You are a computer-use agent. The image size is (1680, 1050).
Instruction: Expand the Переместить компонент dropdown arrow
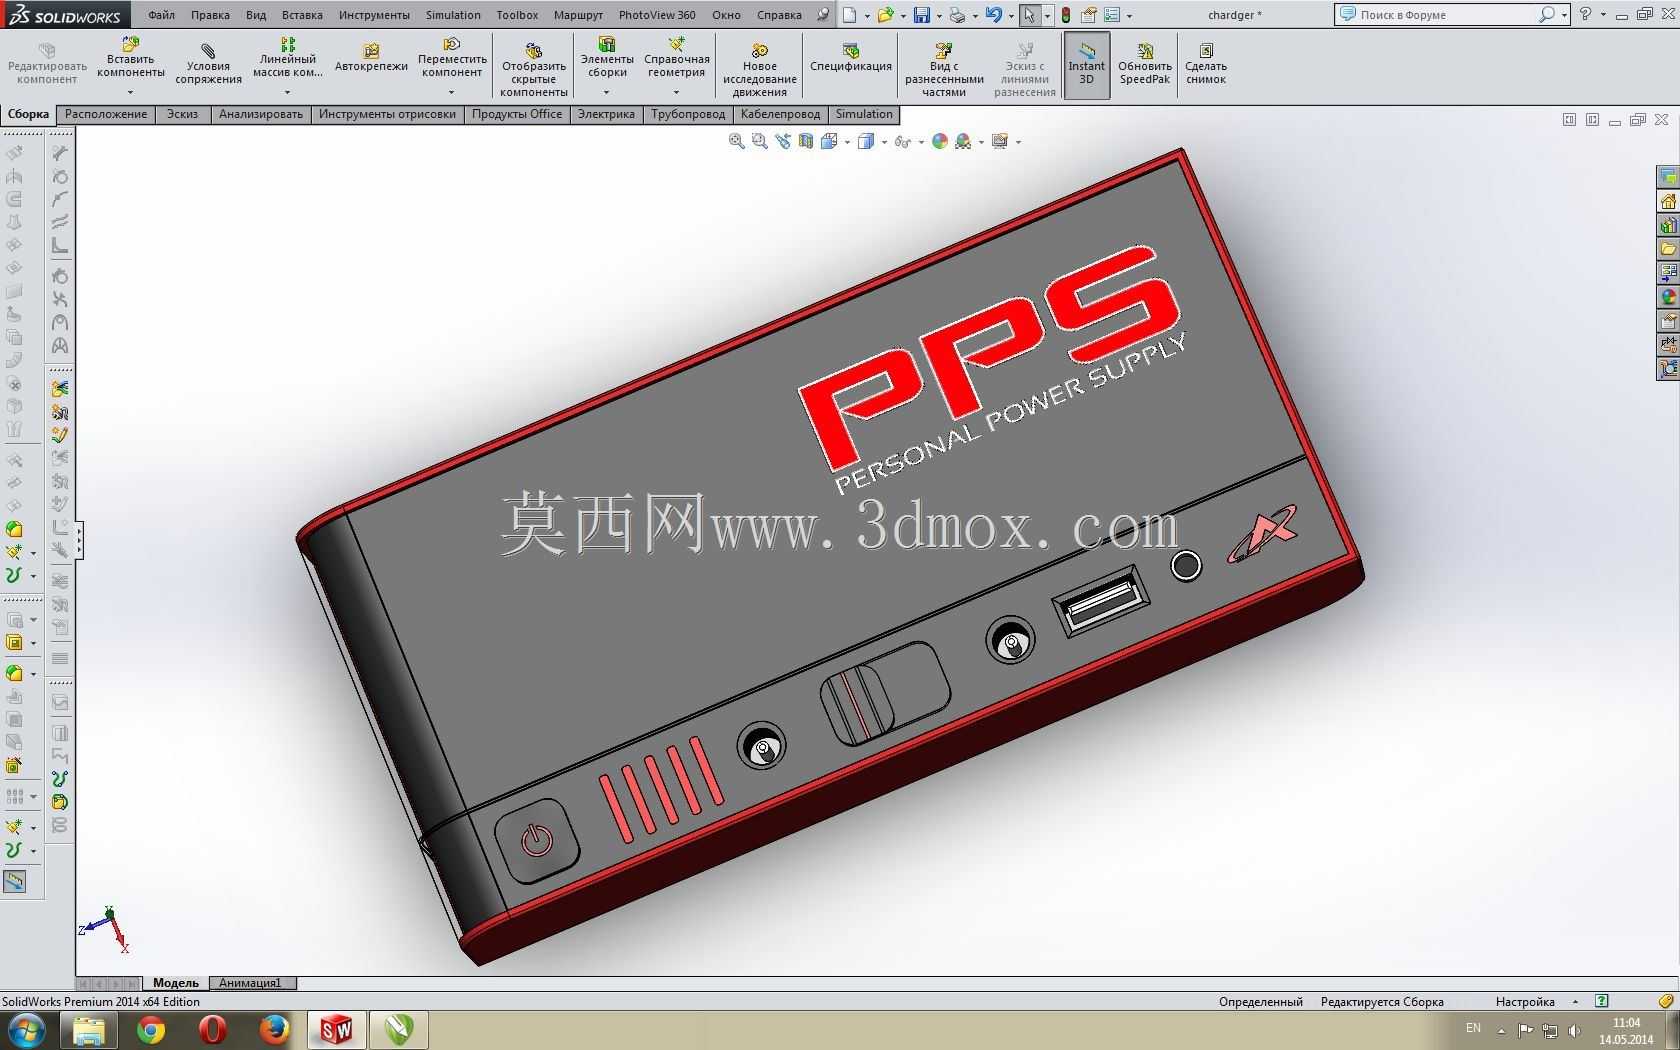(451, 92)
